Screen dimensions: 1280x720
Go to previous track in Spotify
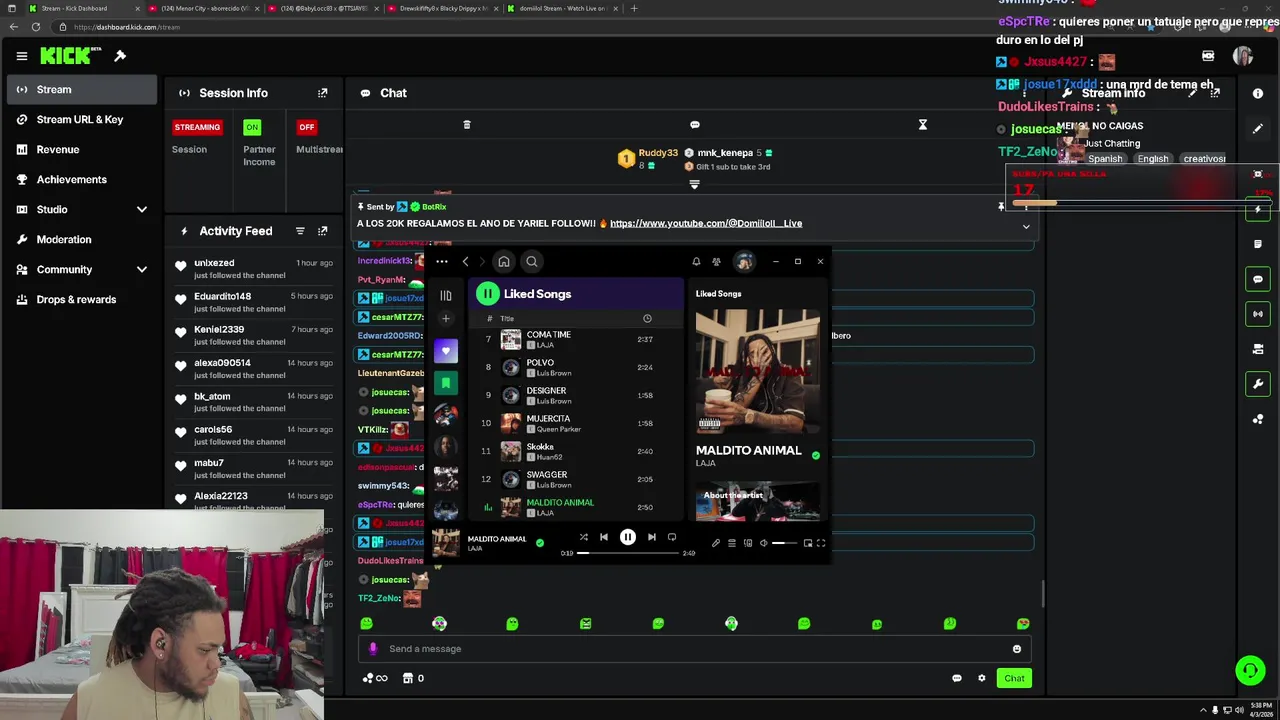[604, 537]
